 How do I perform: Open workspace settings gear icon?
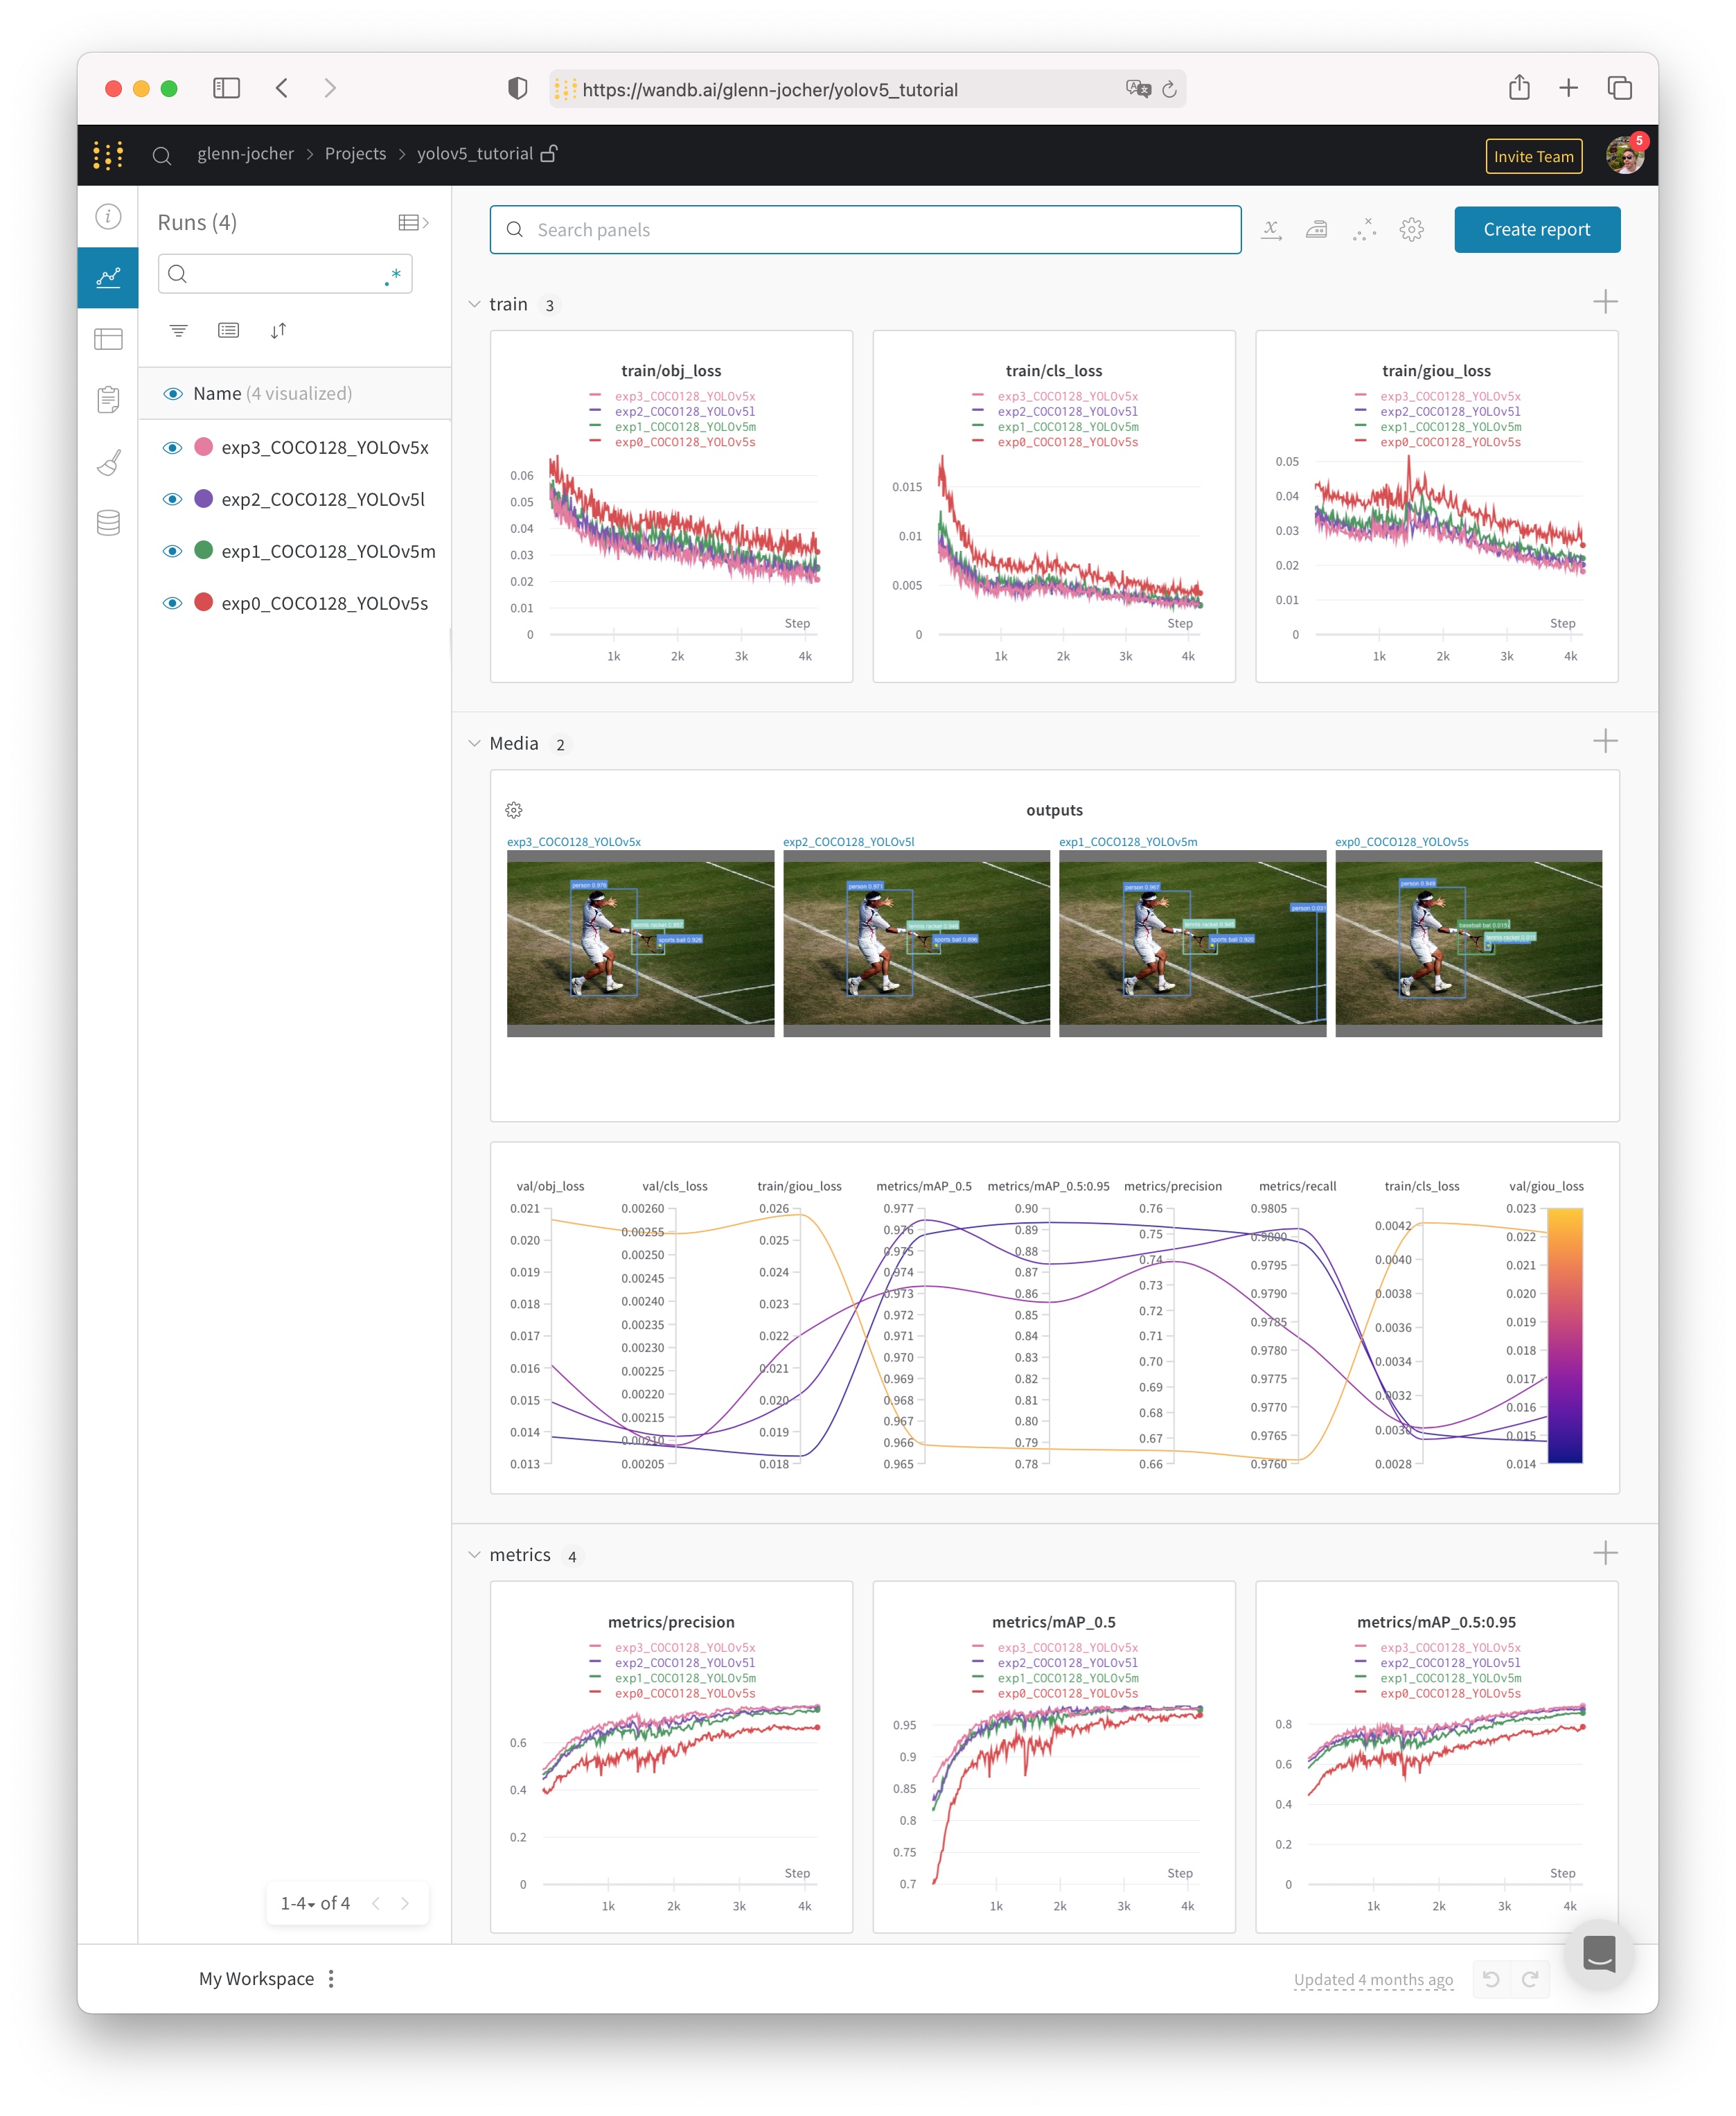click(x=1411, y=230)
